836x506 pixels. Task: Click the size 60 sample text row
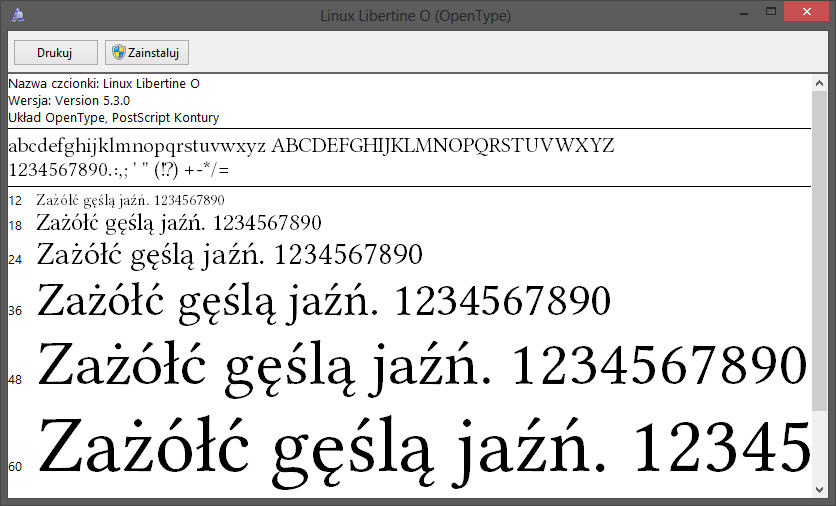(x=424, y=452)
